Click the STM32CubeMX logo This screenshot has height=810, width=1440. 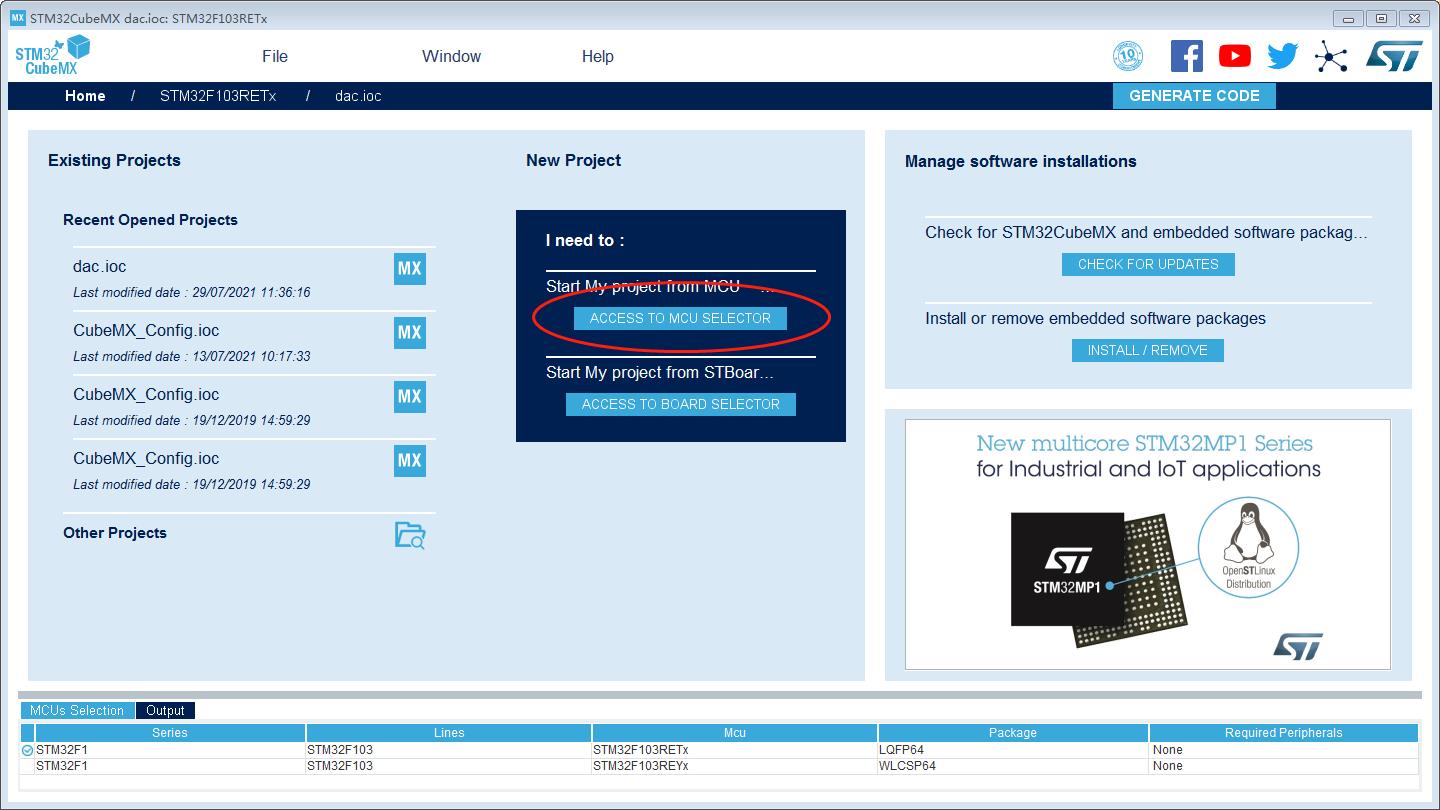click(52, 56)
